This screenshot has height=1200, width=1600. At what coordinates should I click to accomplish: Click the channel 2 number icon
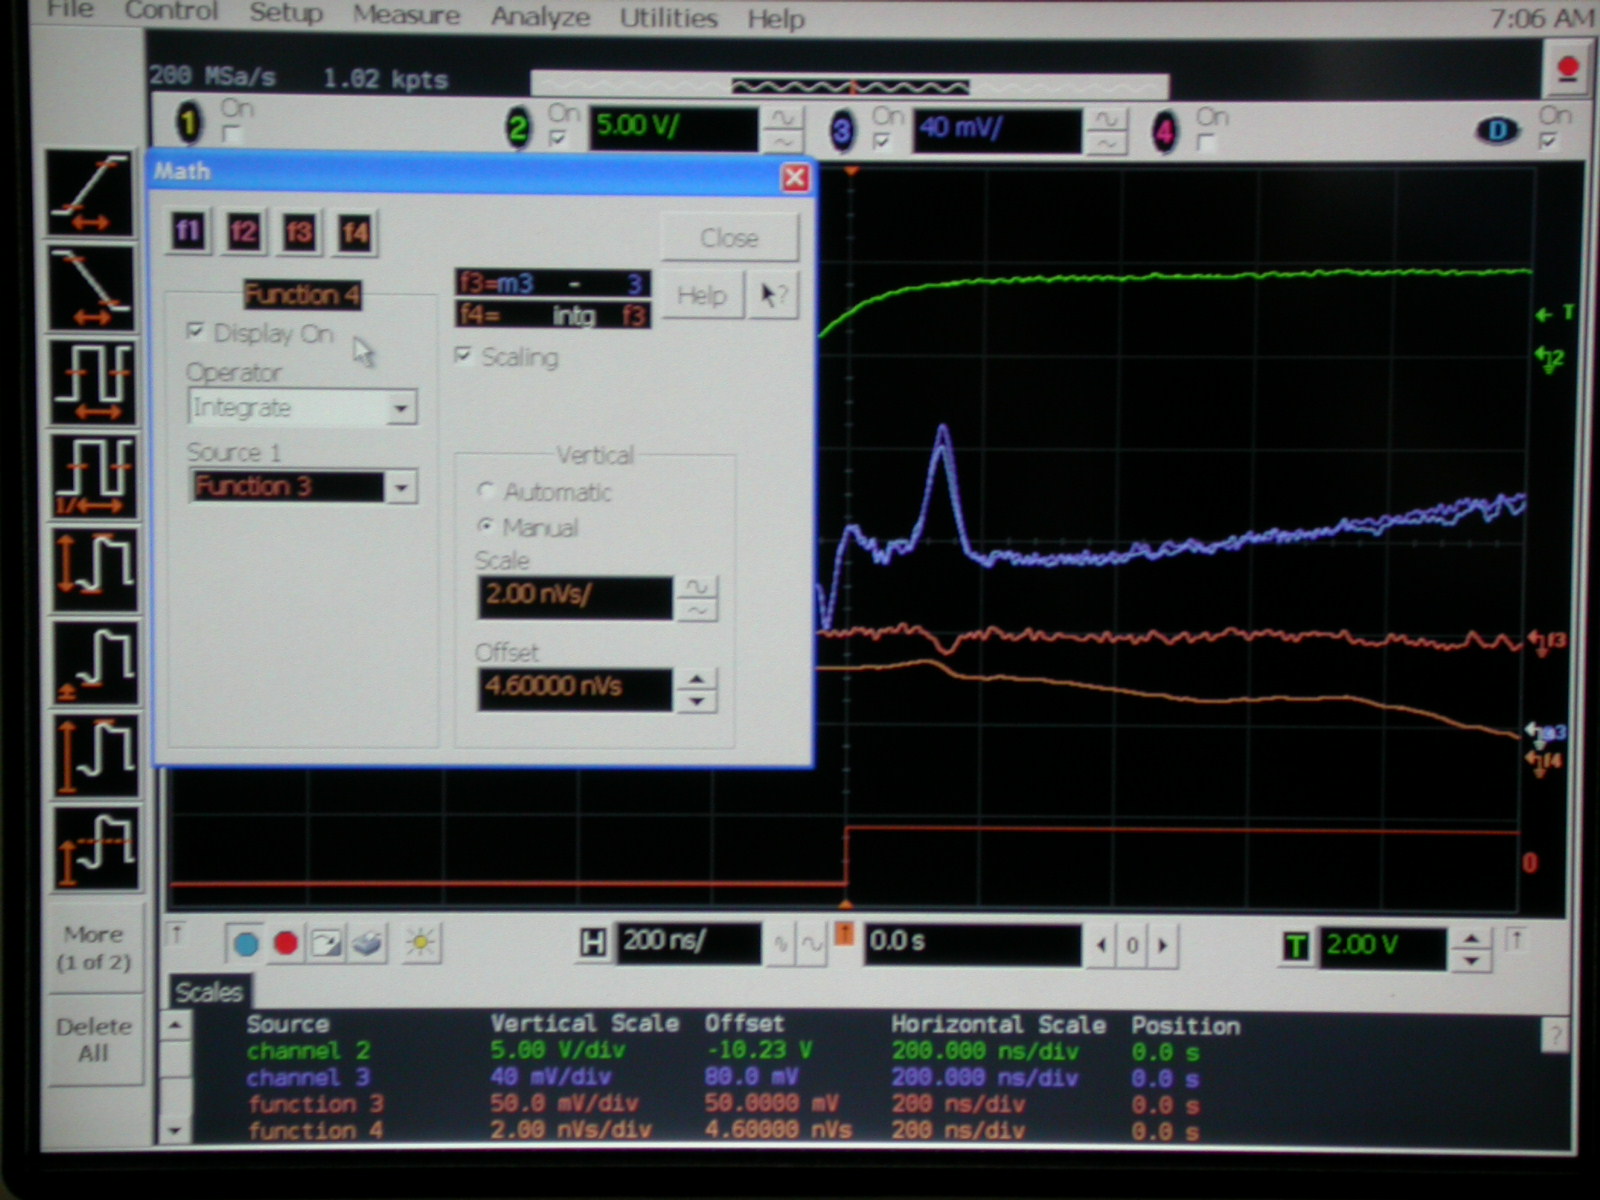pos(518,129)
